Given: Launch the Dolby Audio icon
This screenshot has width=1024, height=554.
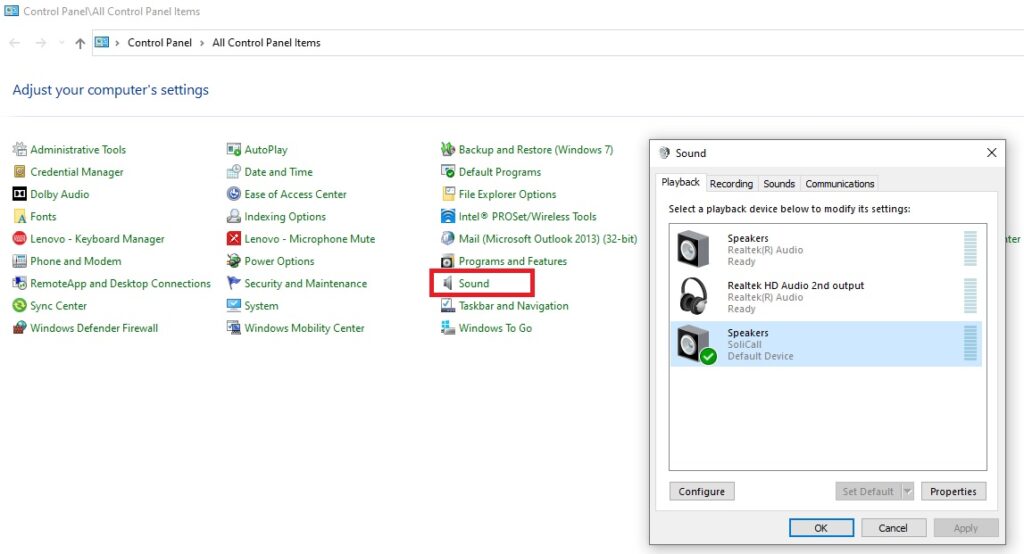Looking at the screenshot, I should click(x=20, y=194).
